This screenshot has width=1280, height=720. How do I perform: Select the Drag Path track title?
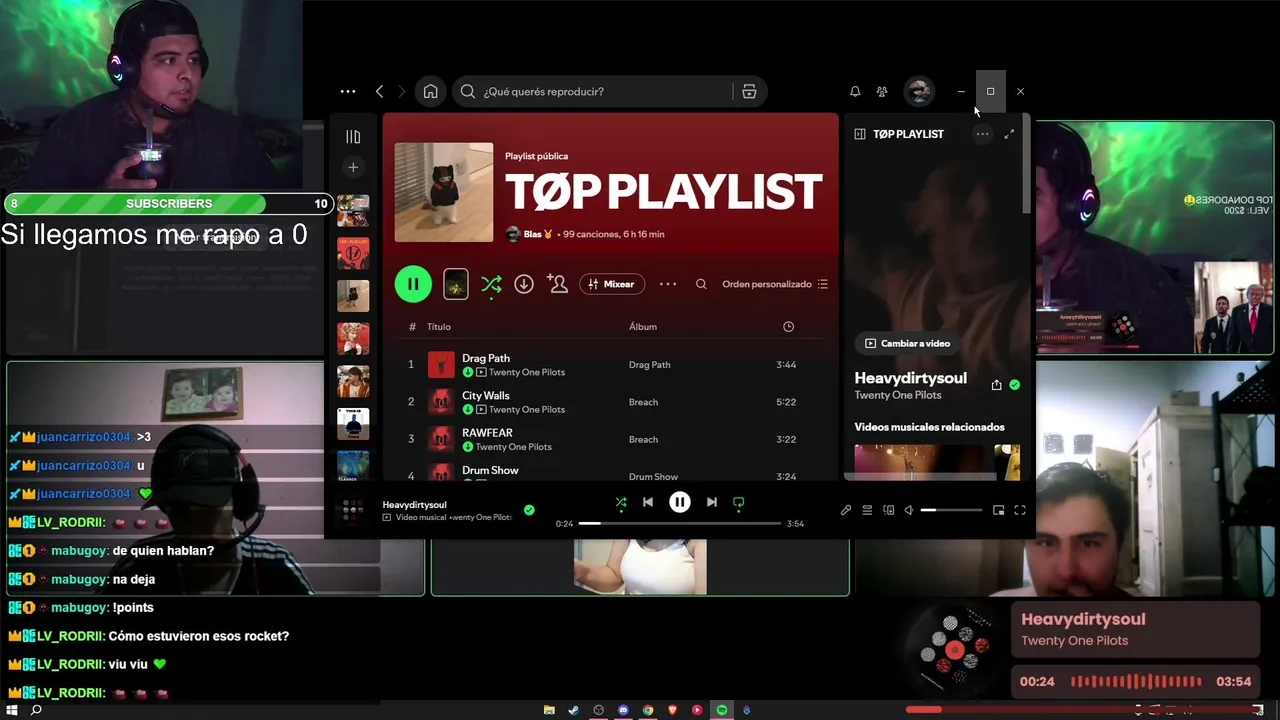486,358
